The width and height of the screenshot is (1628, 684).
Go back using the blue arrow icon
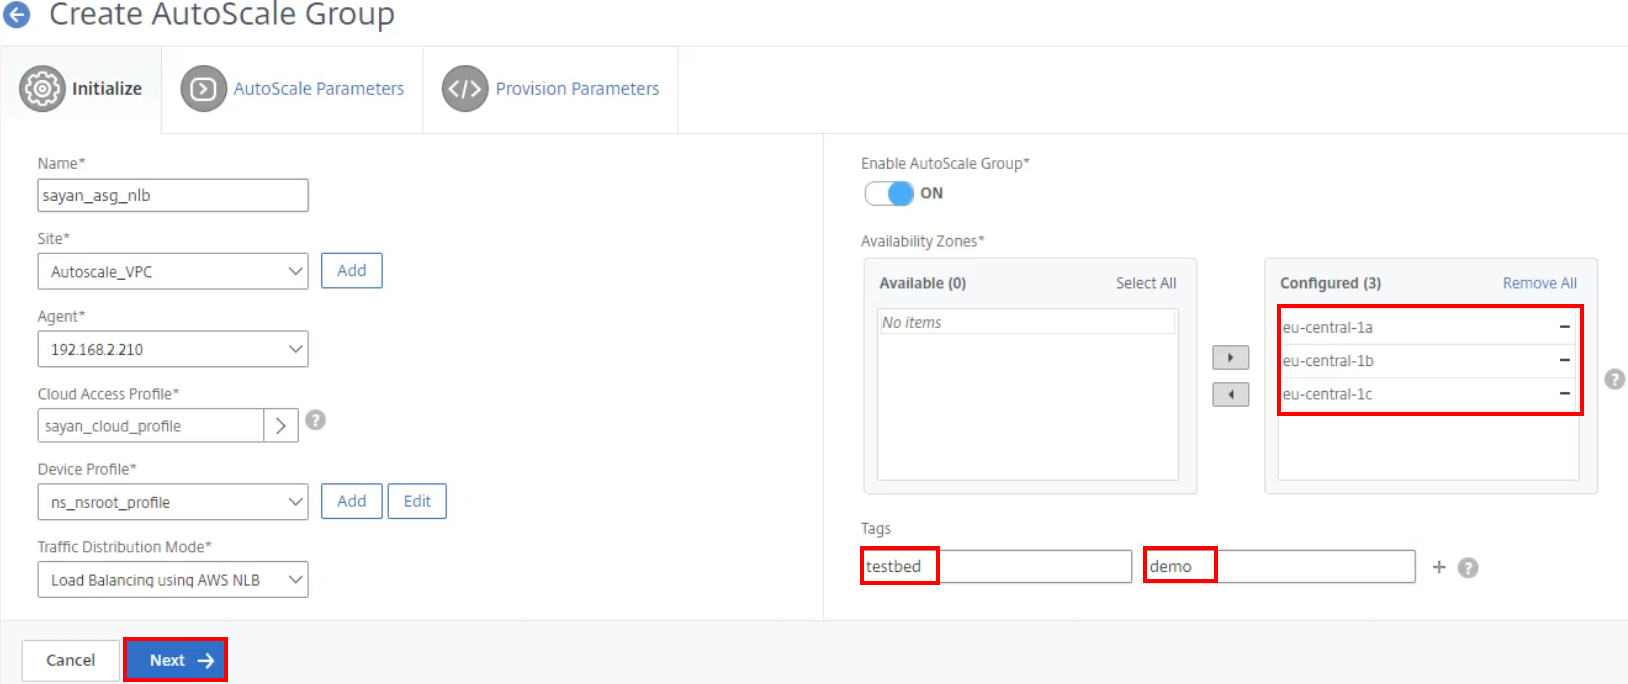[x=17, y=15]
